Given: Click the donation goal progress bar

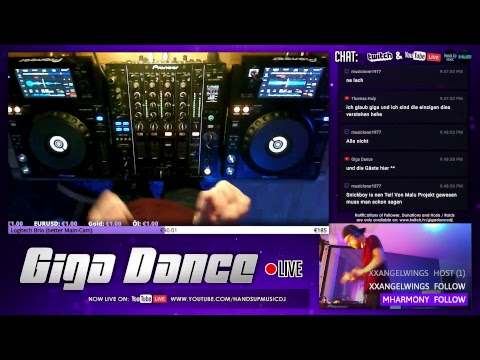Looking at the screenshot, I should (x=168, y=230).
